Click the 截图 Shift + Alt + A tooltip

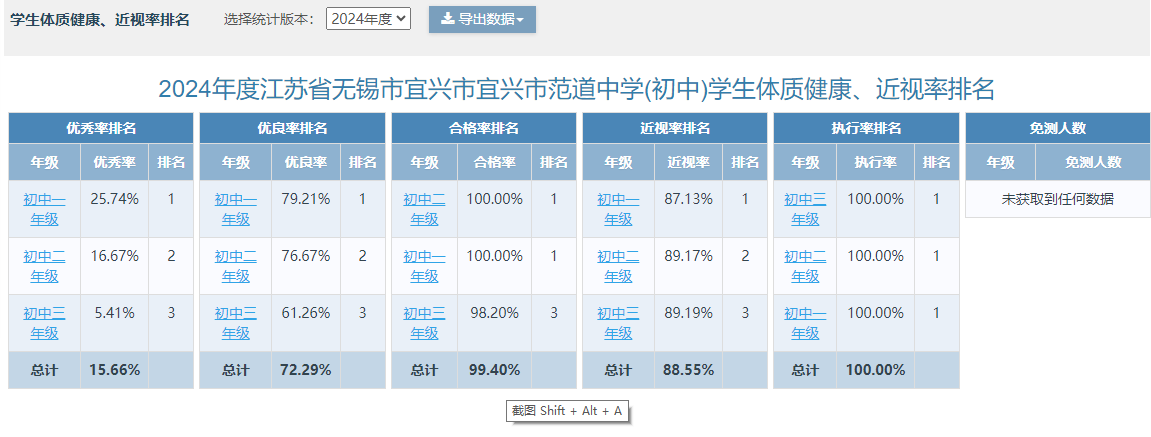point(567,411)
